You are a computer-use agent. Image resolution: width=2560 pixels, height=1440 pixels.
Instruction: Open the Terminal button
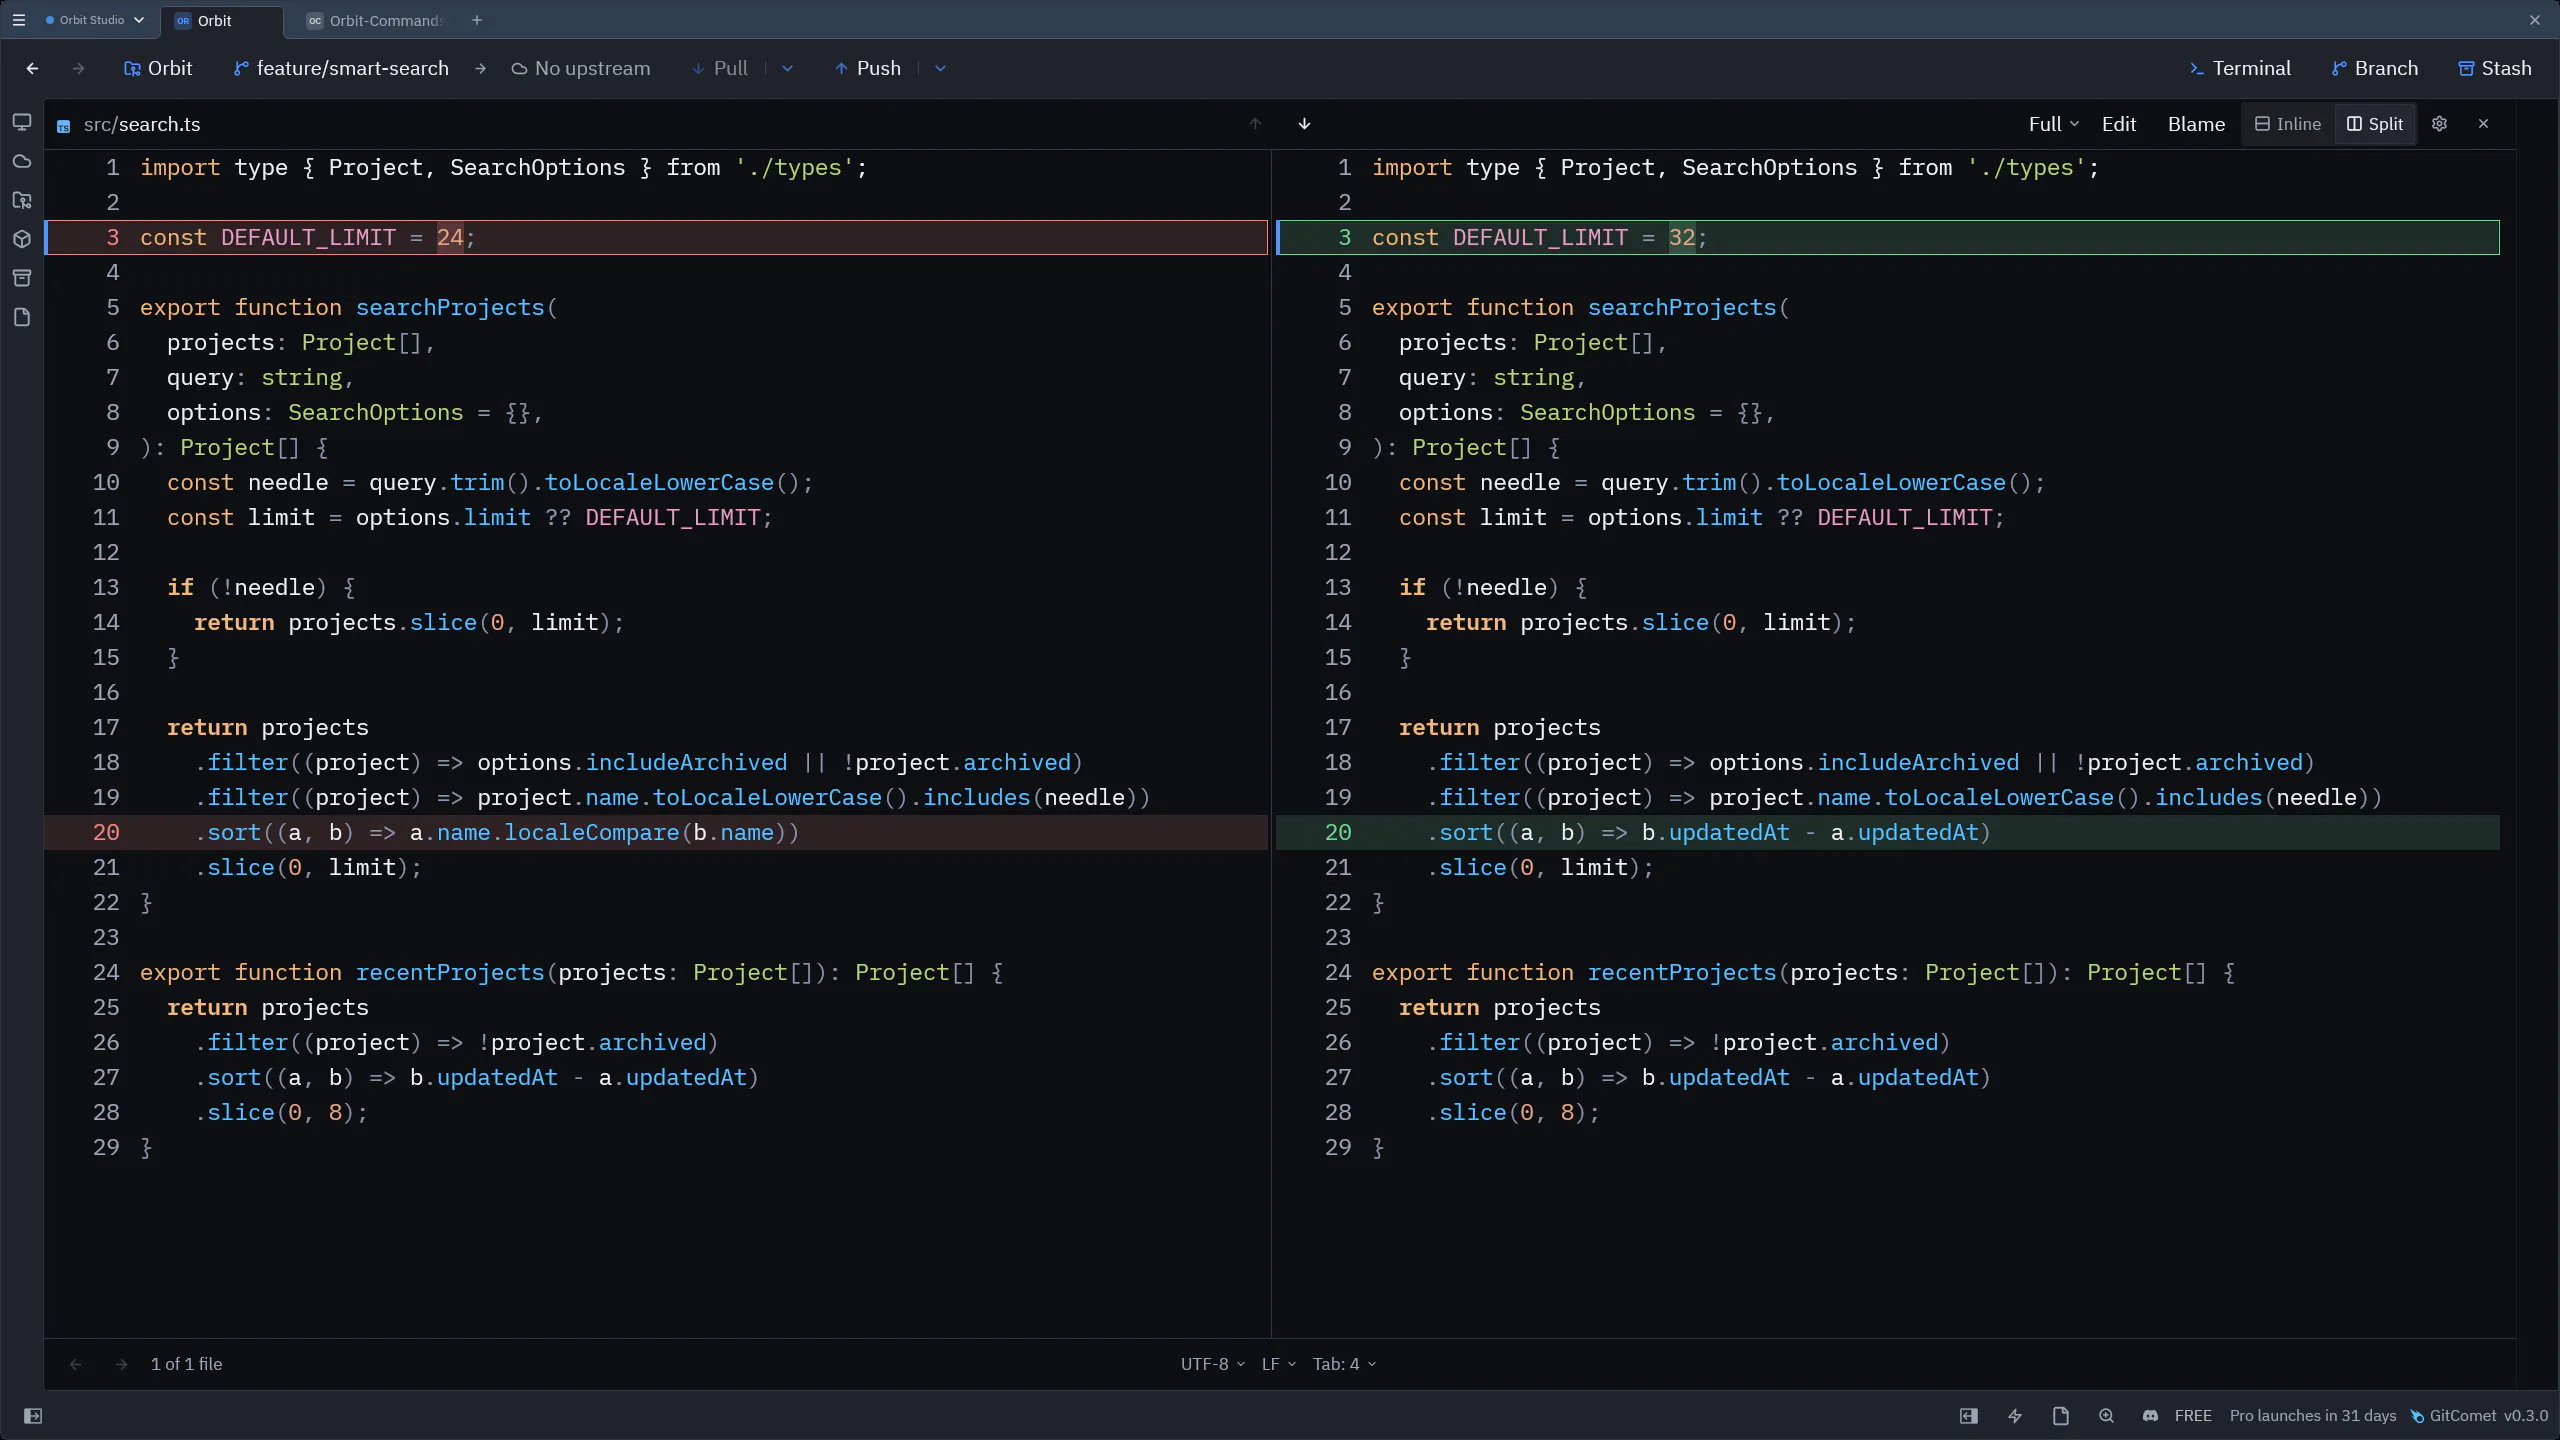2240,68
